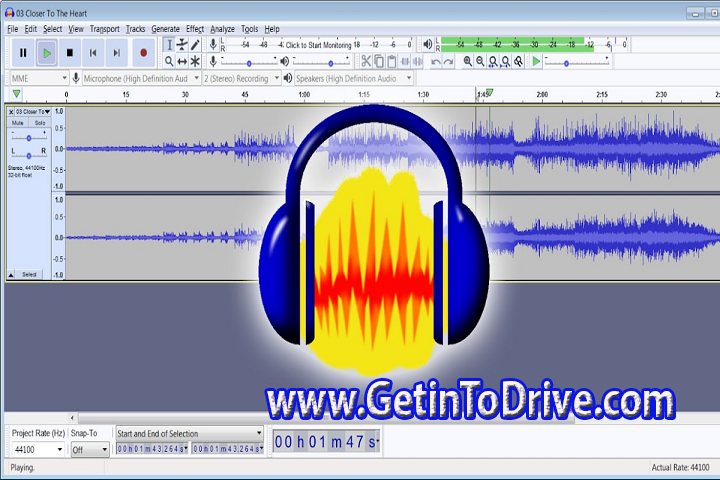This screenshot has width=720, height=480.
Task: Open the 03 Closer To track dropdown menu
Action: pos(33,112)
